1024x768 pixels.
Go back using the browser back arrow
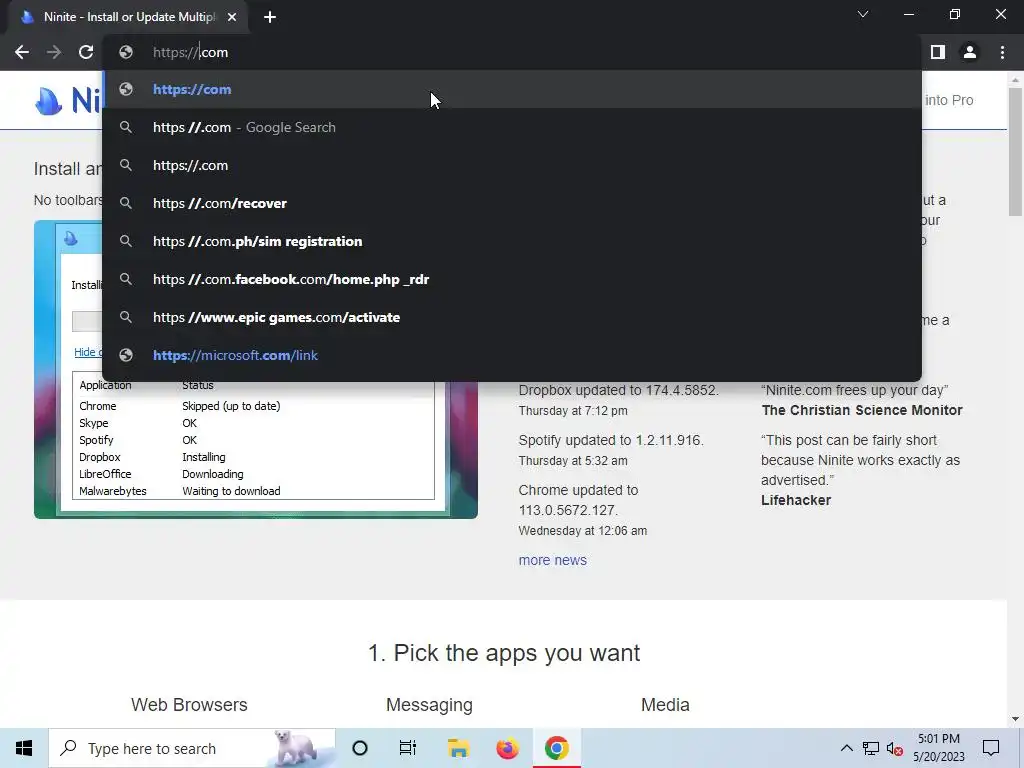pos(22,52)
